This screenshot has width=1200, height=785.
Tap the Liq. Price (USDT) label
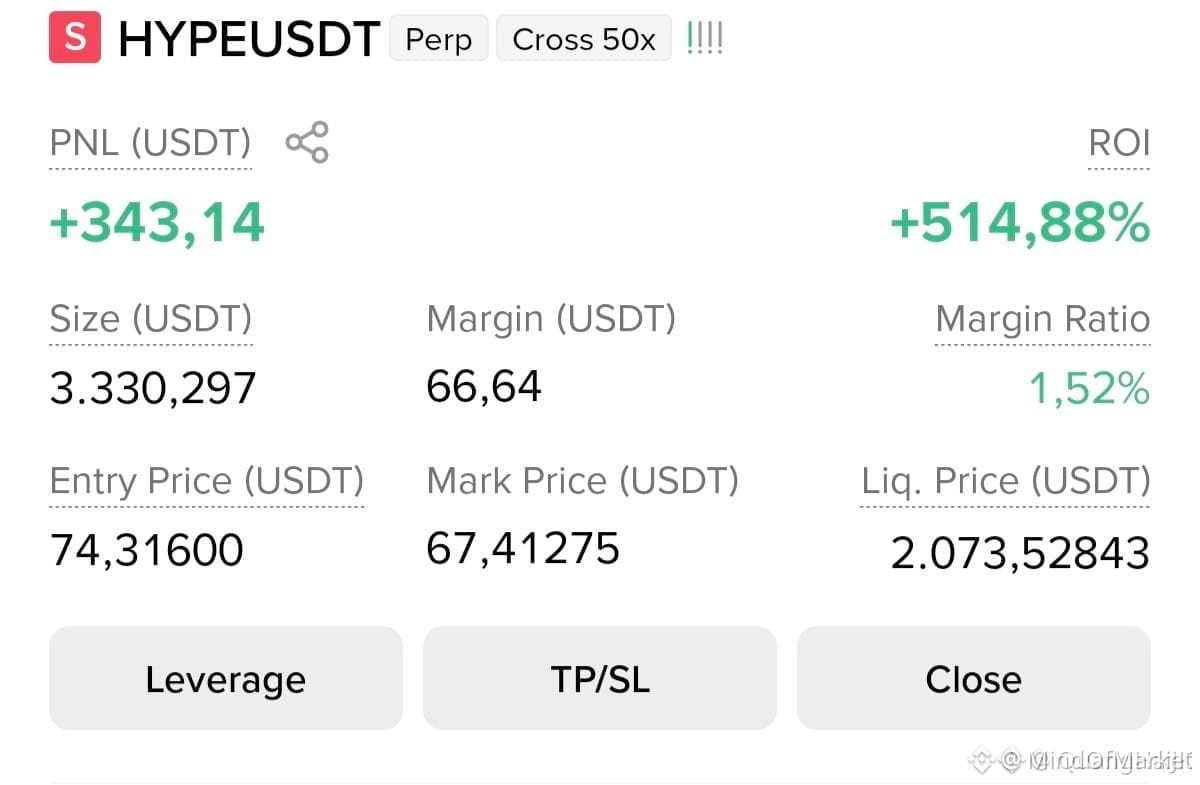point(1006,481)
